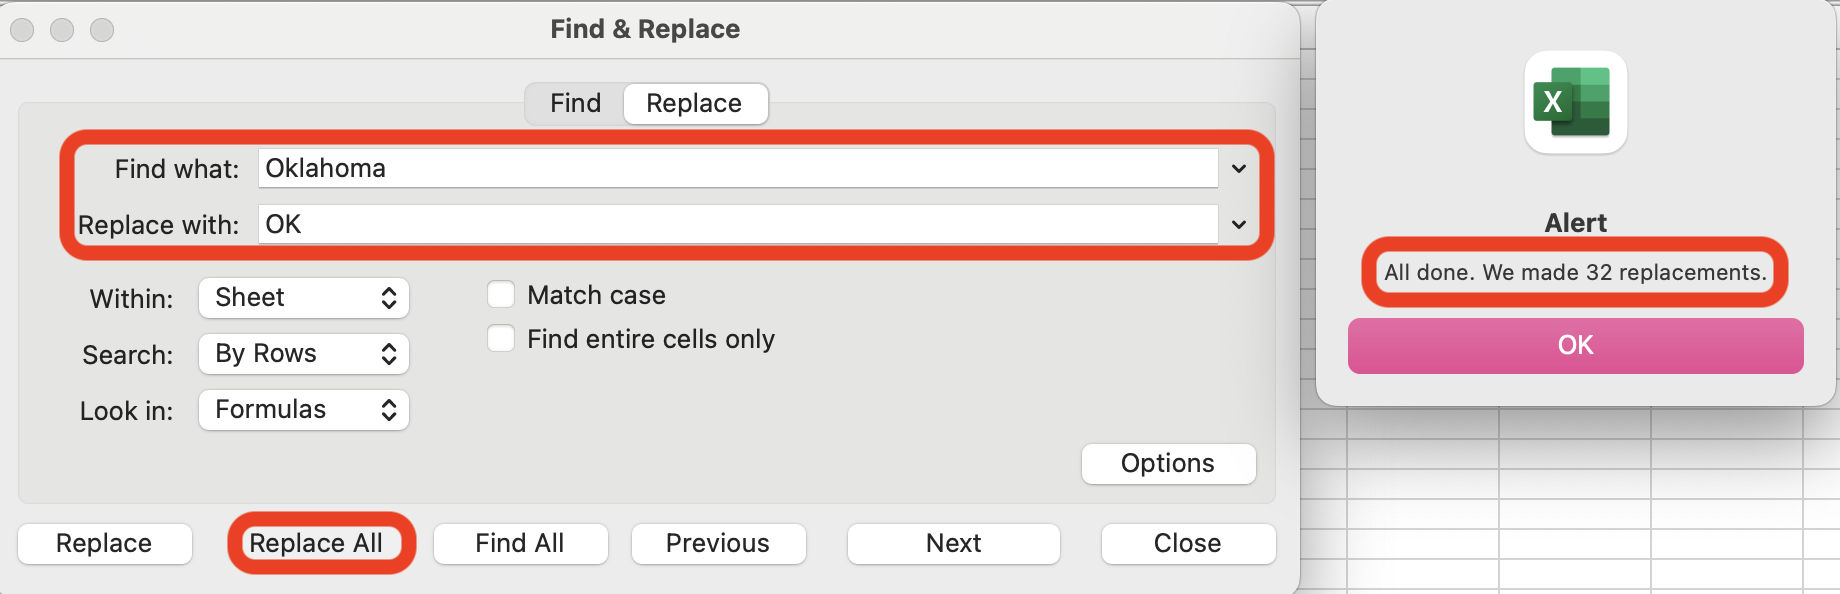Click the single Replace button
1840x594 pixels.
point(104,544)
